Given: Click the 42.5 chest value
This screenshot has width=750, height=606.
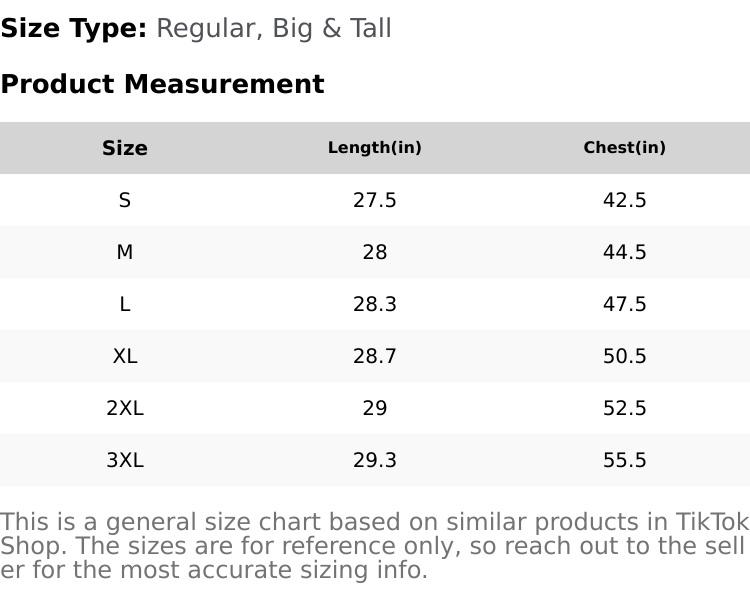Looking at the screenshot, I should pyautogui.click(x=625, y=200).
